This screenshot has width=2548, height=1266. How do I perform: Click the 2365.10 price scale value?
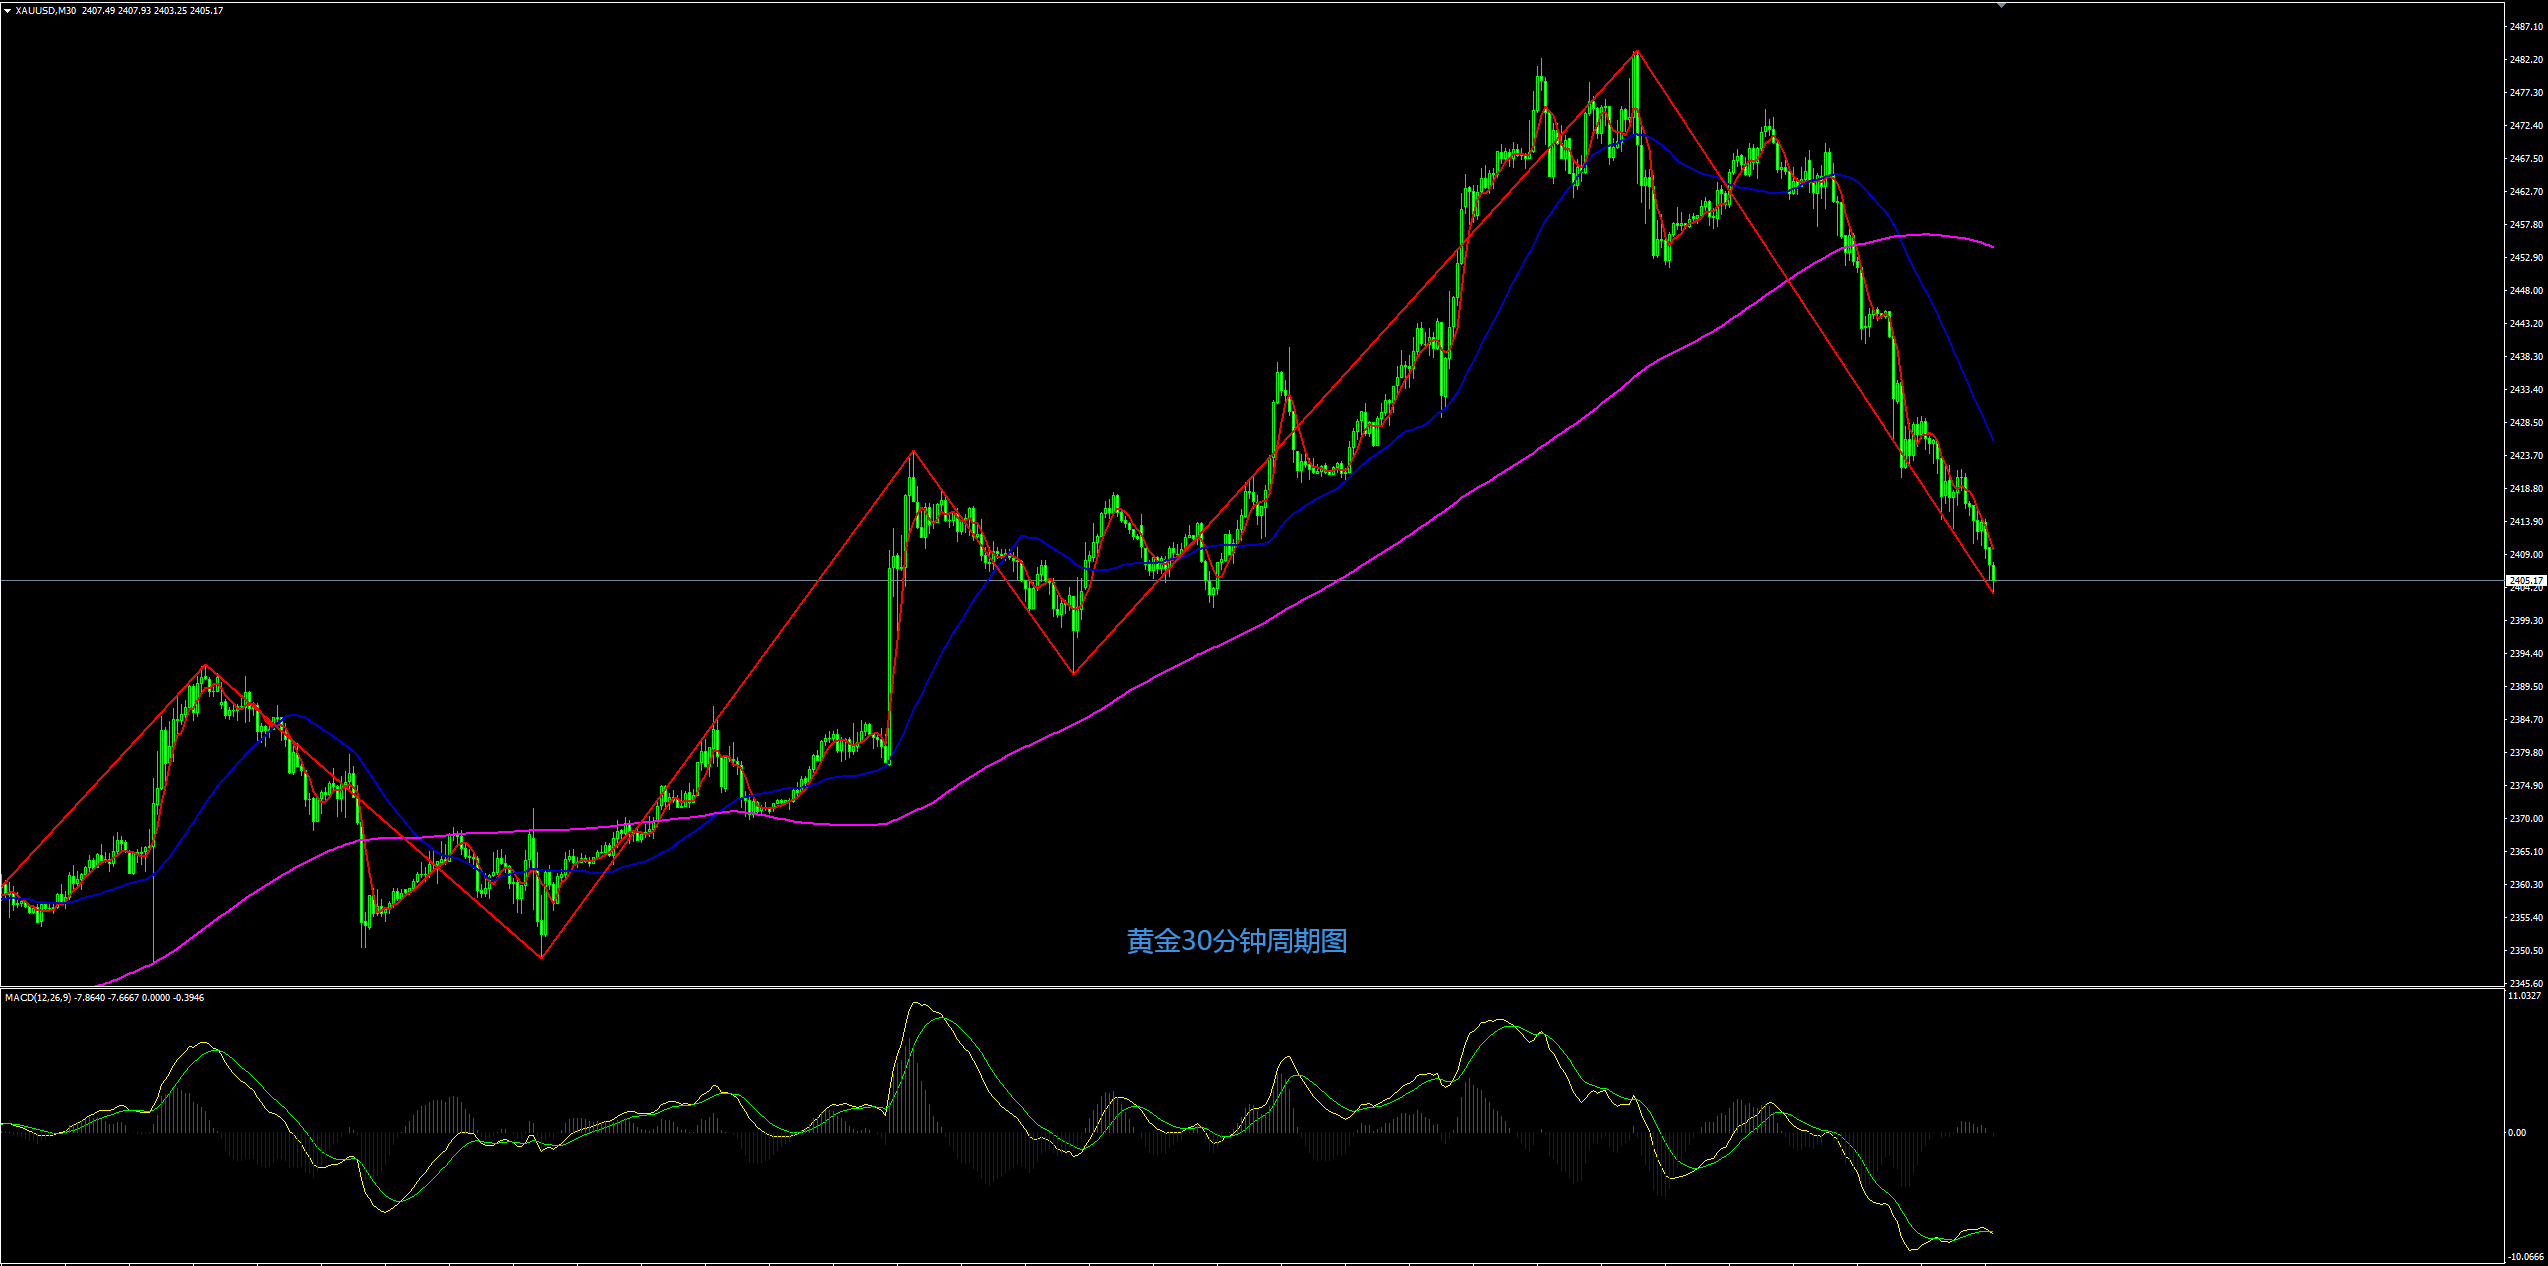pos(2526,852)
